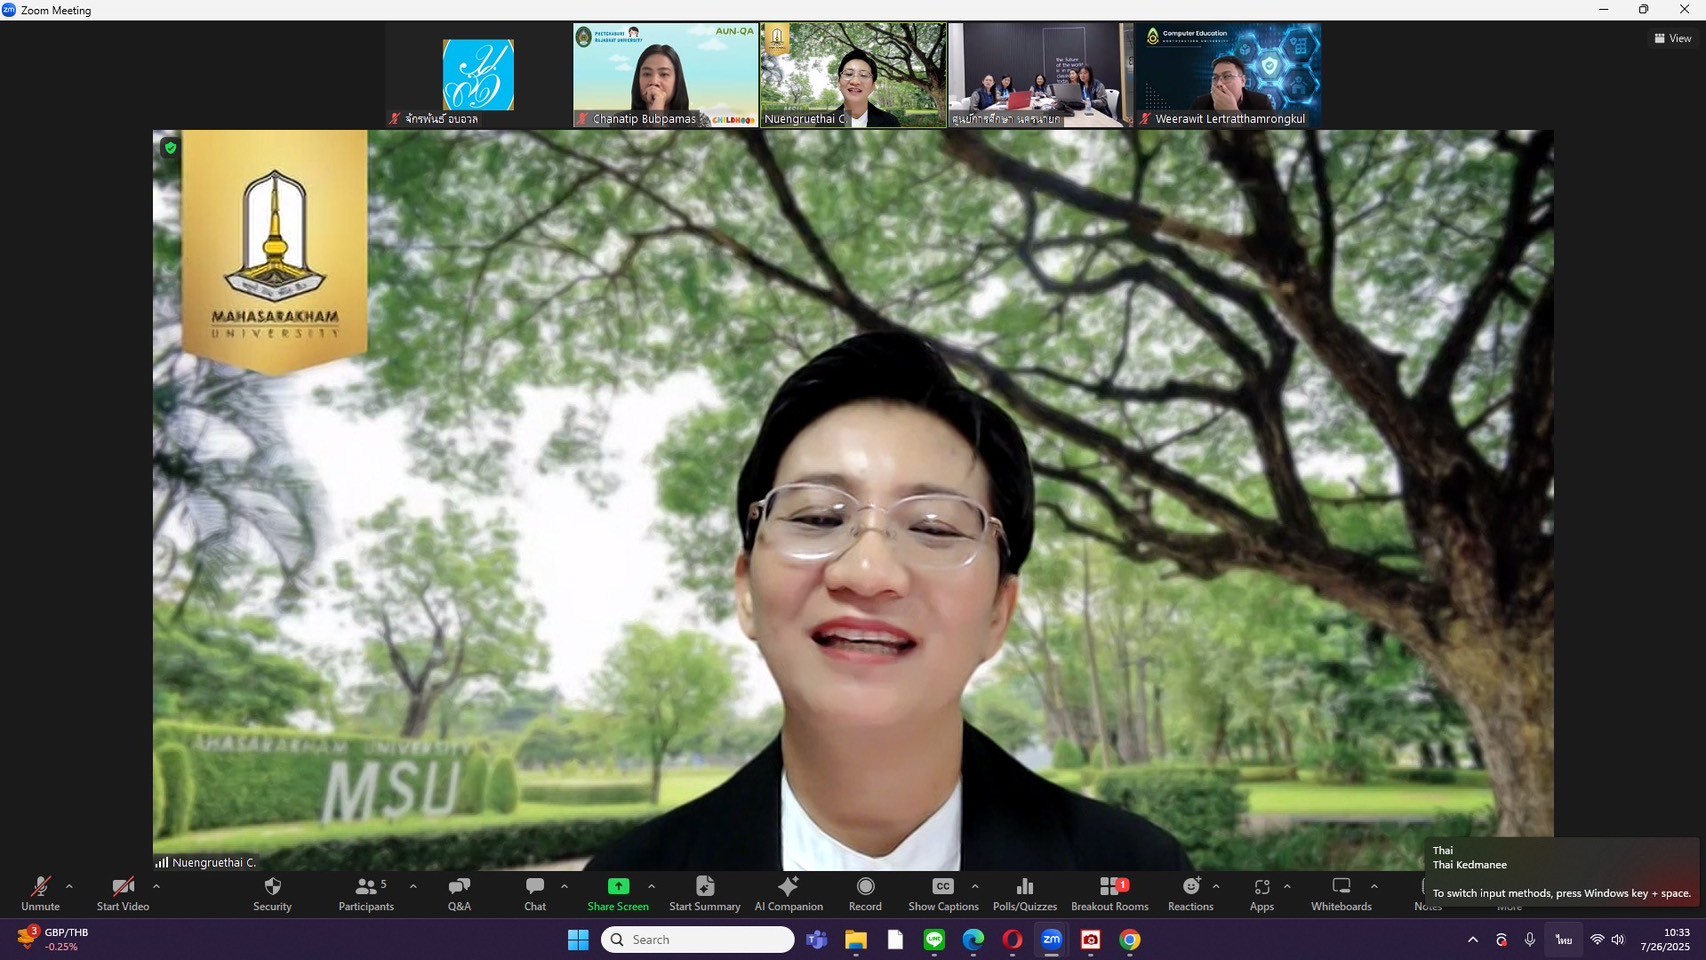Image resolution: width=1706 pixels, height=960 pixels.
Task: Open the white document app in taskbar
Action: 895,940
